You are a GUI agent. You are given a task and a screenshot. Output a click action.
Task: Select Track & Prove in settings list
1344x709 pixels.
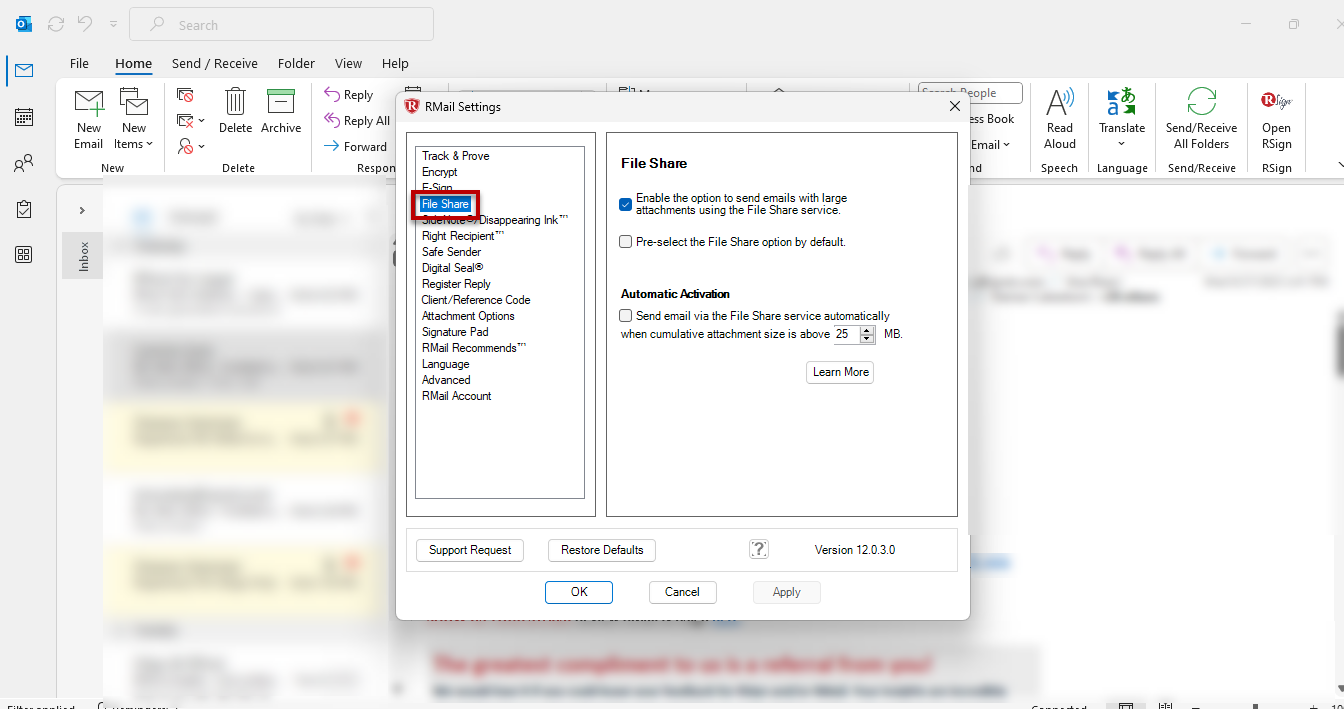(x=455, y=156)
